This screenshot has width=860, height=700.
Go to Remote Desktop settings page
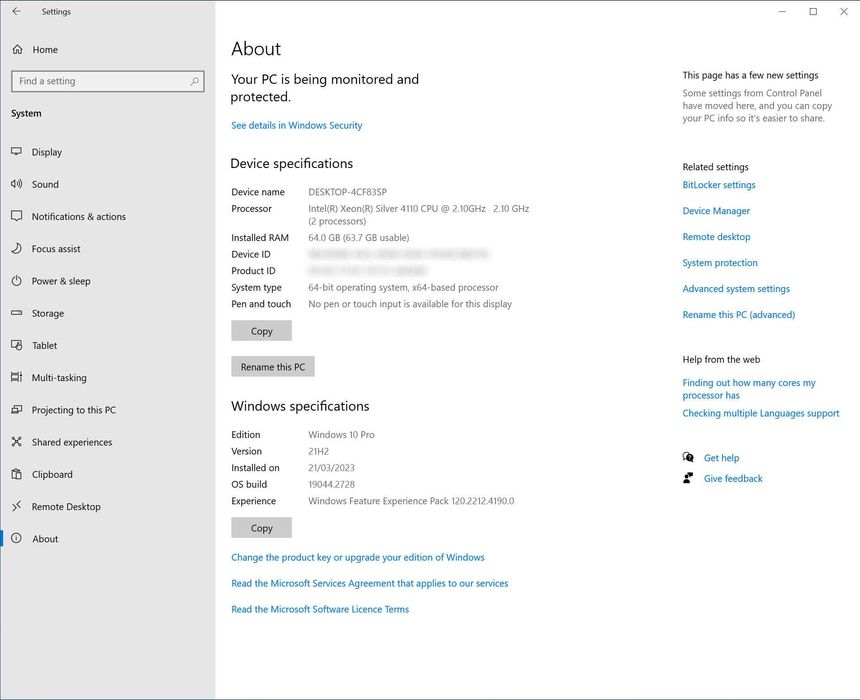[66, 507]
